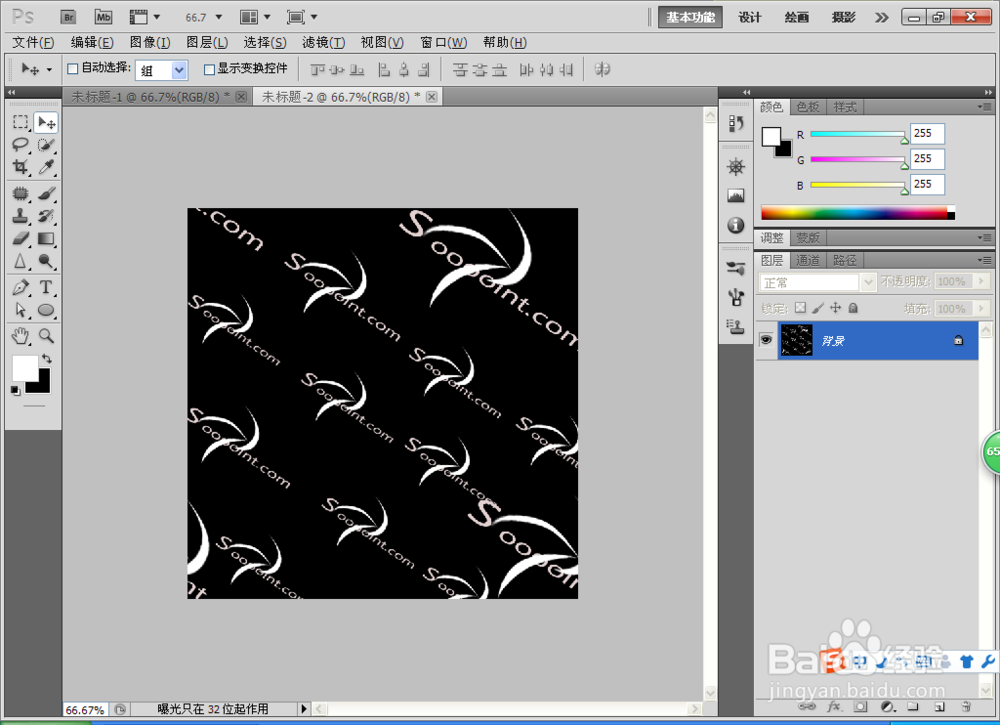The image size is (1000, 725).
Task: Select the Path Selection tool
Action: point(20,310)
